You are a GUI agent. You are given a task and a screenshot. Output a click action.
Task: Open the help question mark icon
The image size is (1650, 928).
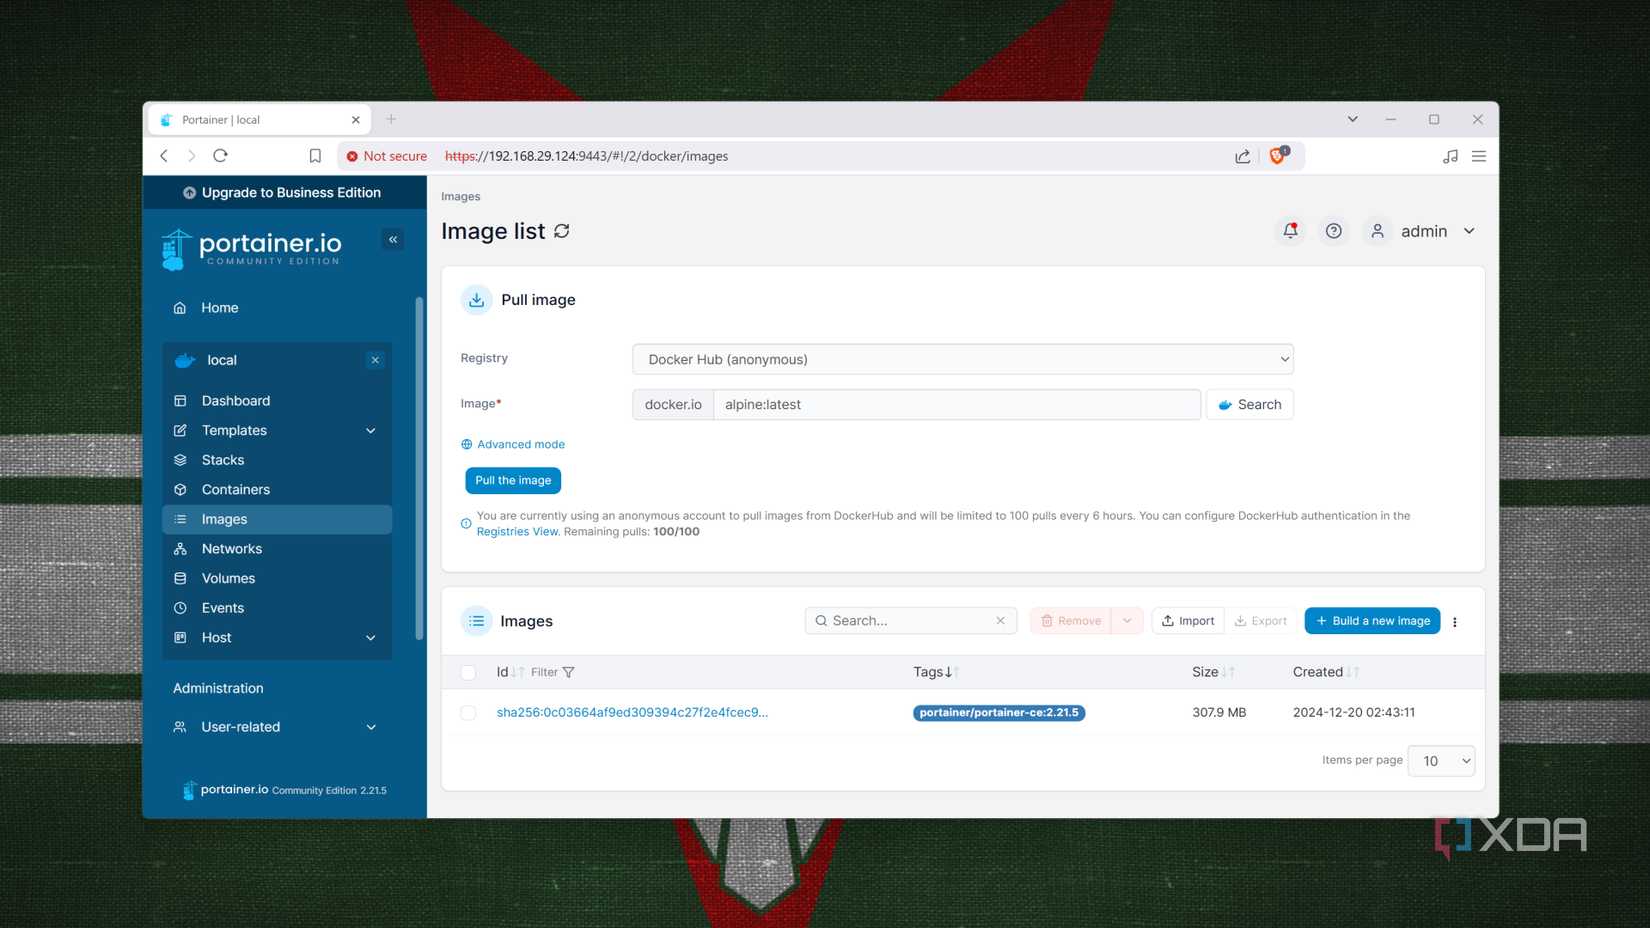(x=1333, y=230)
